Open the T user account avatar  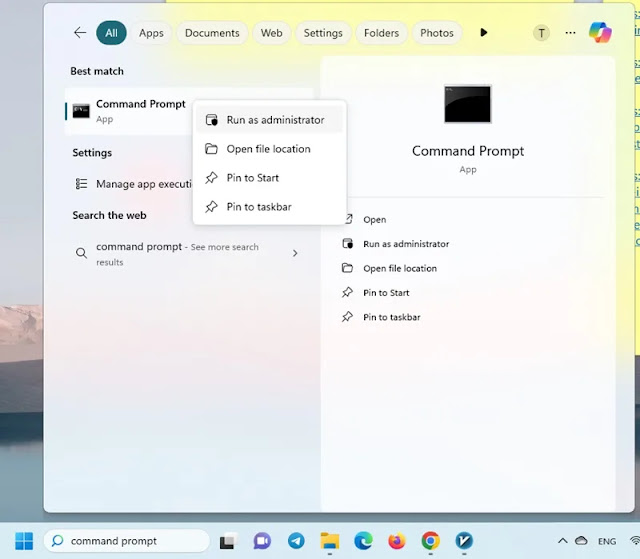pyautogui.click(x=541, y=33)
